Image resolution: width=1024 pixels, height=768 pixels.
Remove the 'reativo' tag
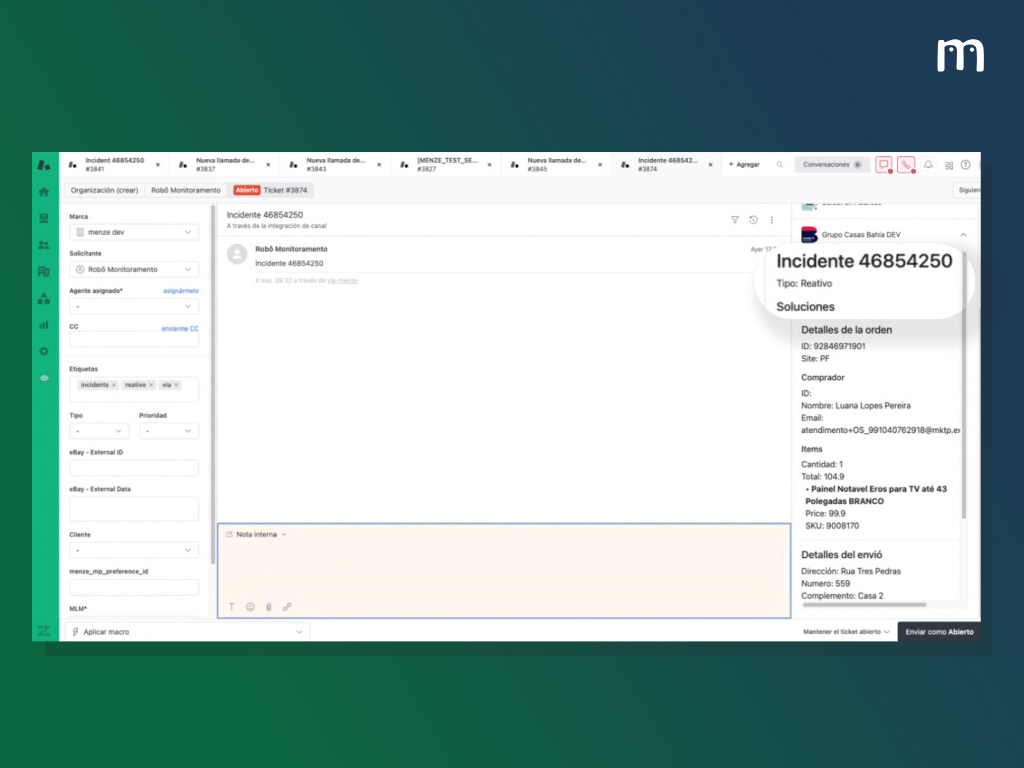pyautogui.click(x=151, y=385)
